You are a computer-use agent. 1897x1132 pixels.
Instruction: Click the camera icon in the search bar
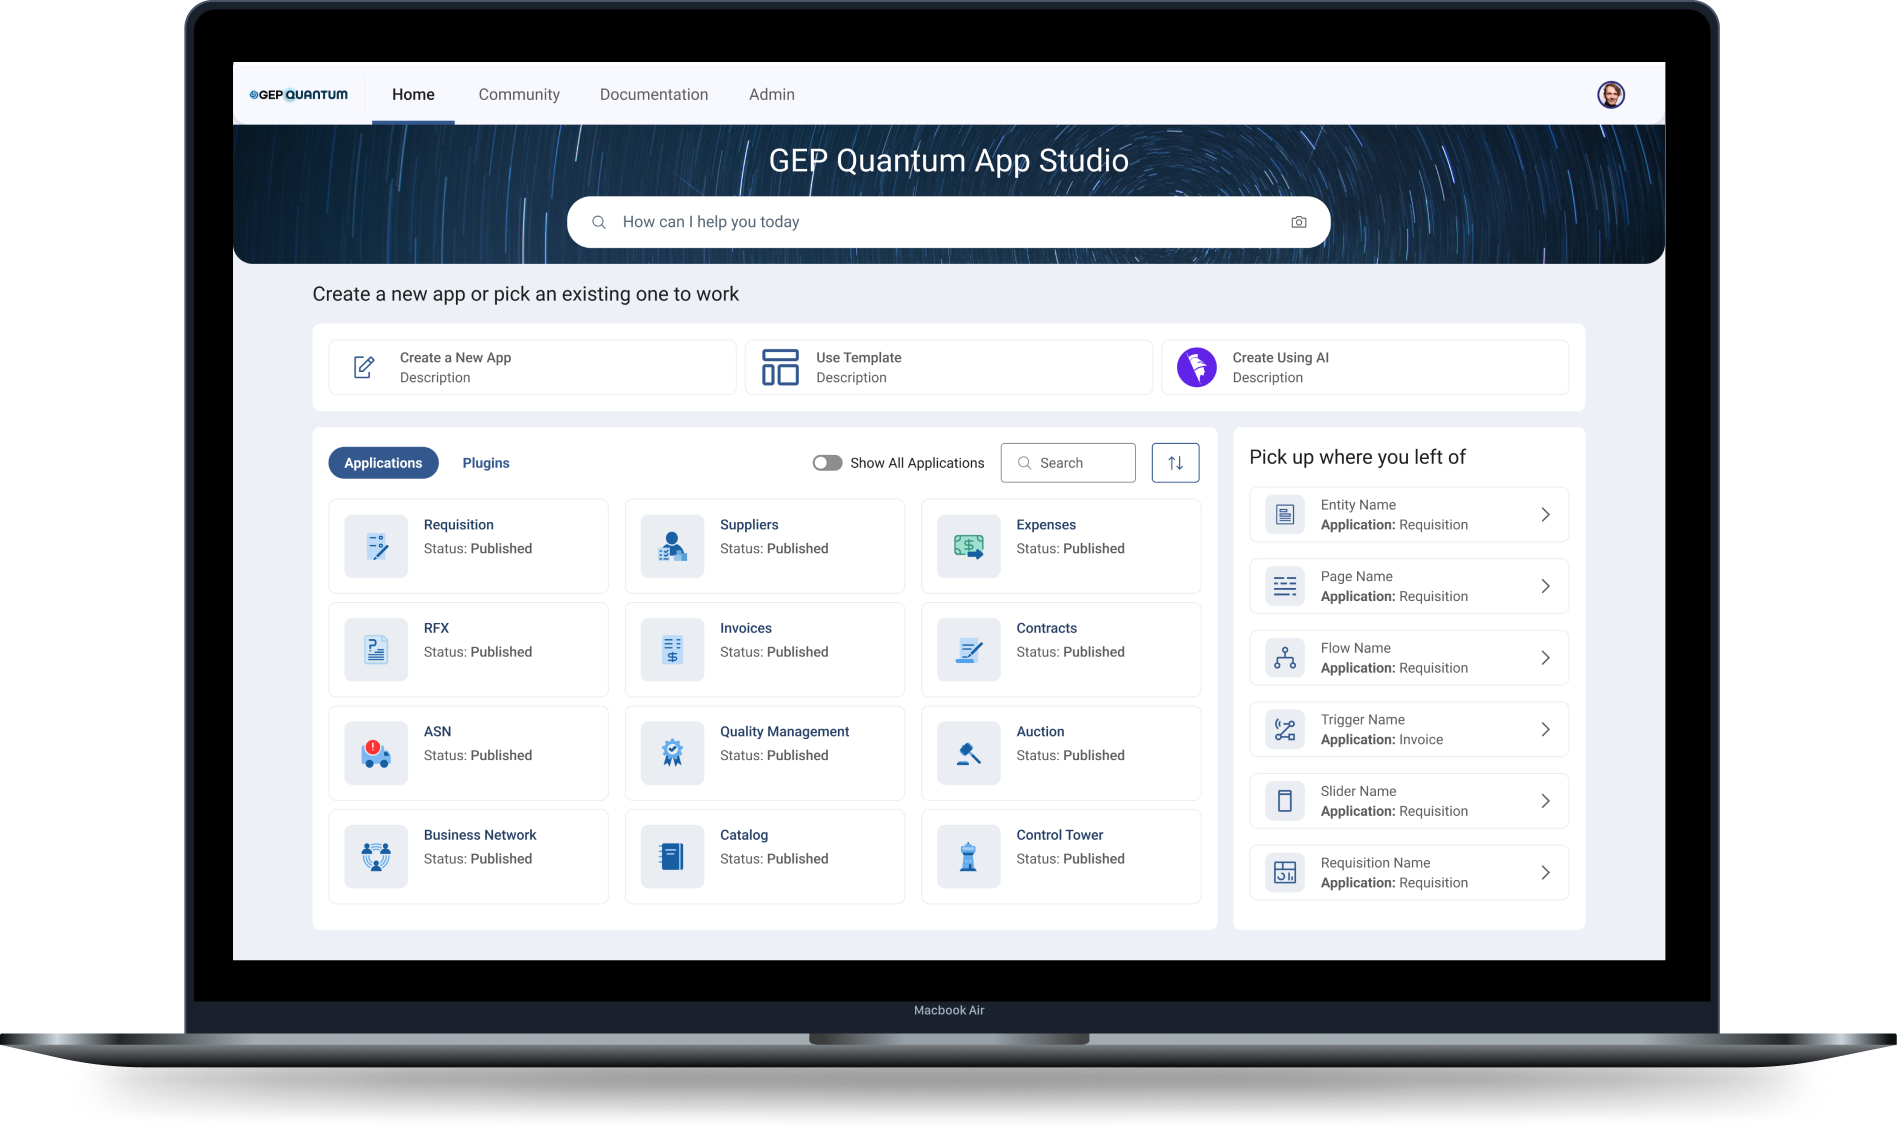pyautogui.click(x=1298, y=222)
